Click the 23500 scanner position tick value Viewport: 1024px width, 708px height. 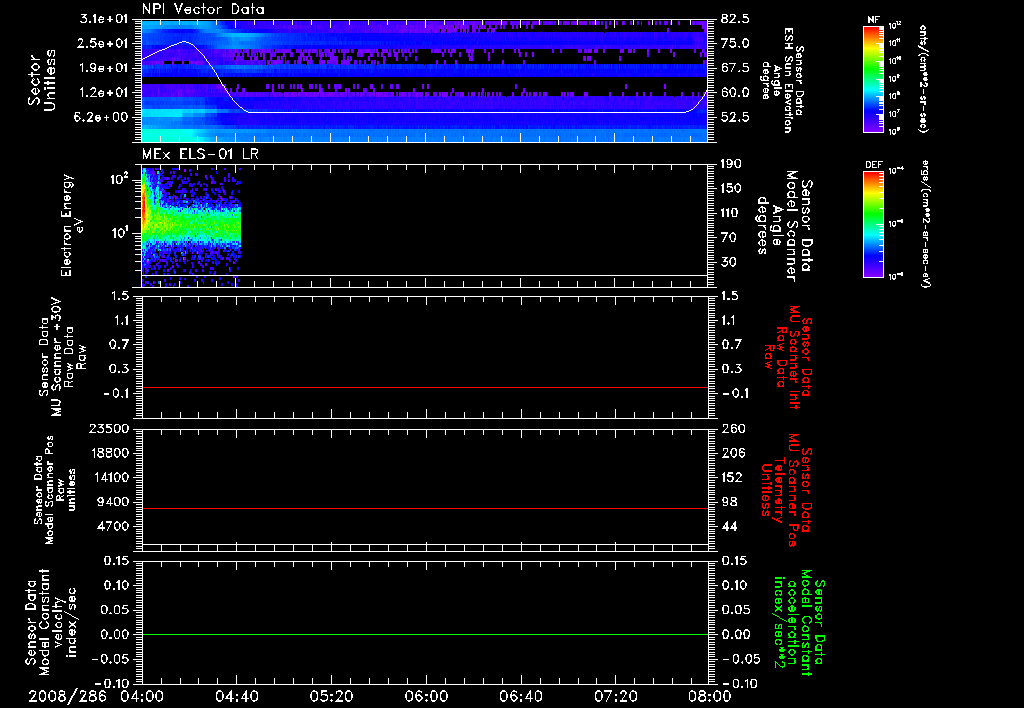[109, 428]
